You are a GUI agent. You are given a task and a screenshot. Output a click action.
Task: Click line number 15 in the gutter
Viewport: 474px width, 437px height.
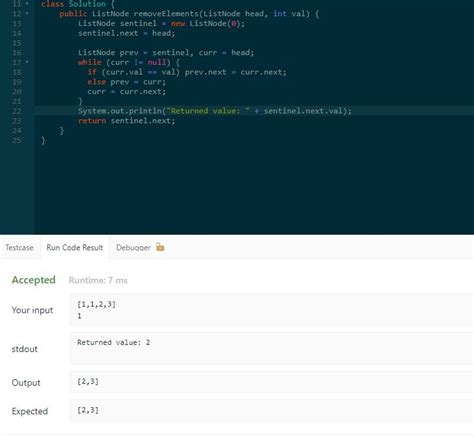coord(17,43)
